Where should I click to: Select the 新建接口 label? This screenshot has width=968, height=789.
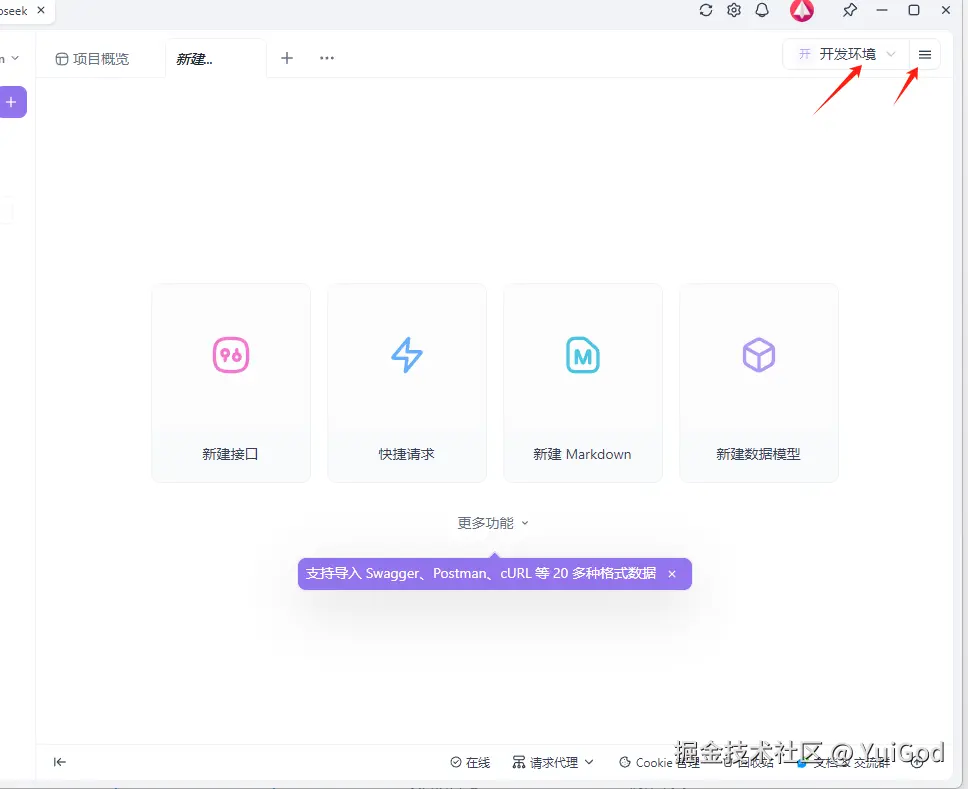click(230, 454)
